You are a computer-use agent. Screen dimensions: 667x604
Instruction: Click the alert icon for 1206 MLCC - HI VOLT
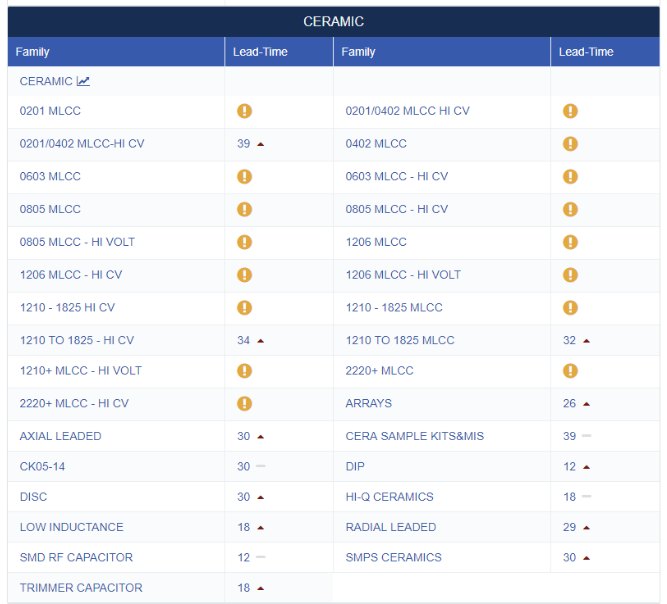570,275
